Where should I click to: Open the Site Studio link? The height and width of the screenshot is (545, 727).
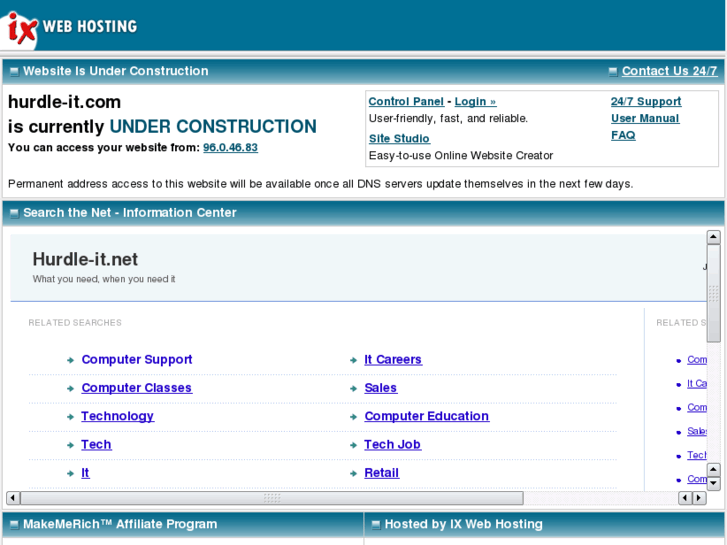tap(399, 139)
